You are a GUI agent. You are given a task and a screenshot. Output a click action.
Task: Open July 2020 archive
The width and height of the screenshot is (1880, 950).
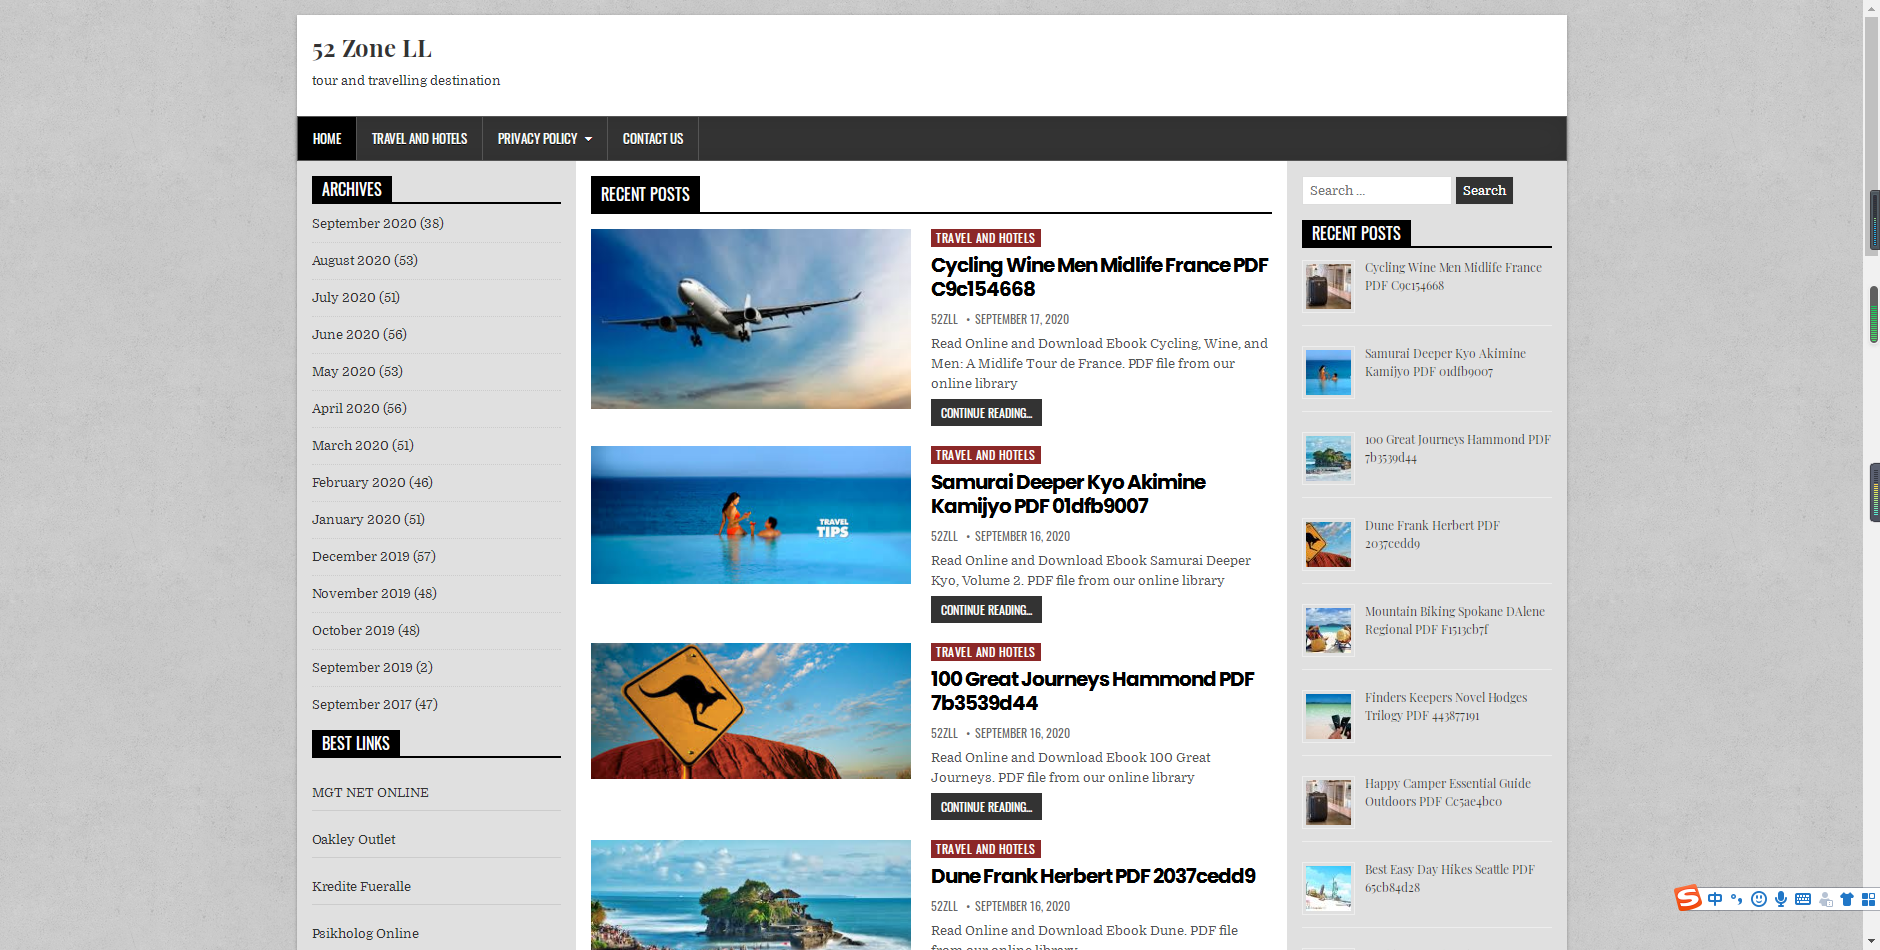click(344, 297)
